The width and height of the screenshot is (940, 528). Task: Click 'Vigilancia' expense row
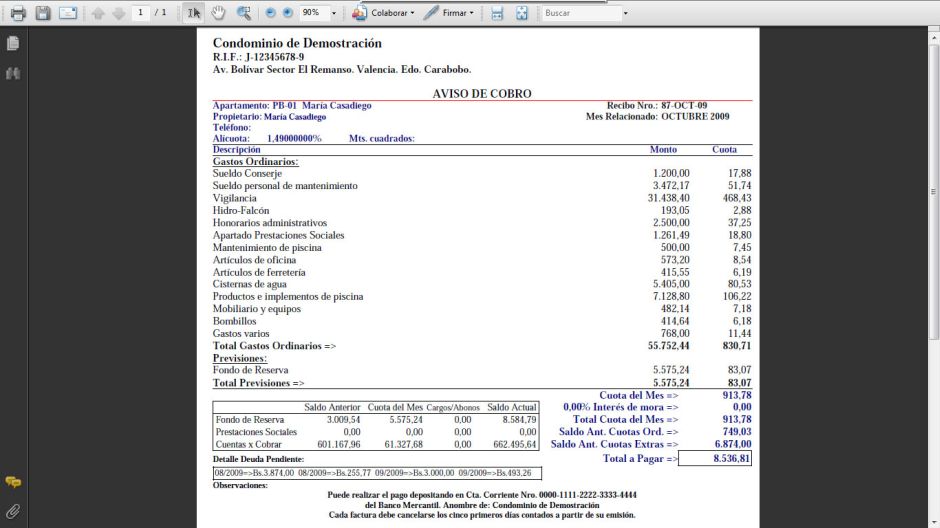[x=482, y=198]
